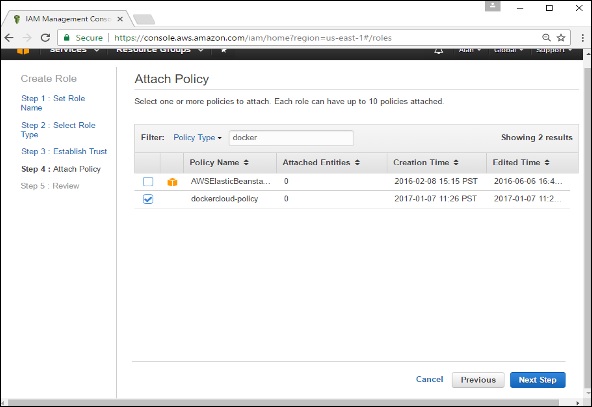
Task: Click the Edited Time column header
Action: [532, 163]
